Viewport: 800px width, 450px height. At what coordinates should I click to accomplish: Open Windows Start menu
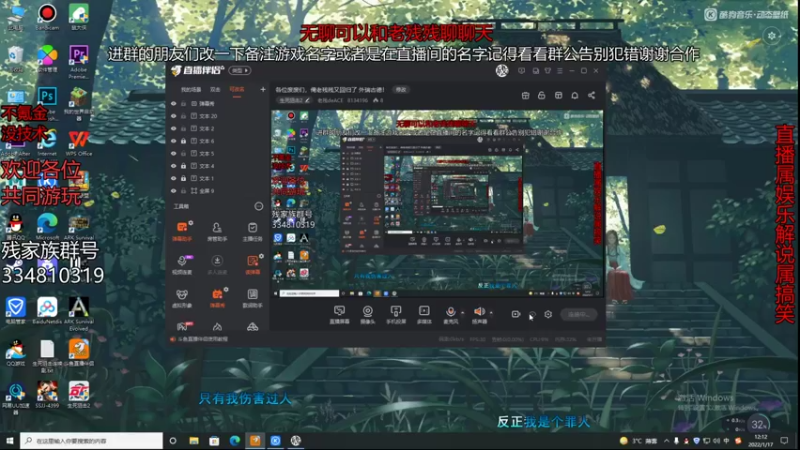click(x=9, y=440)
